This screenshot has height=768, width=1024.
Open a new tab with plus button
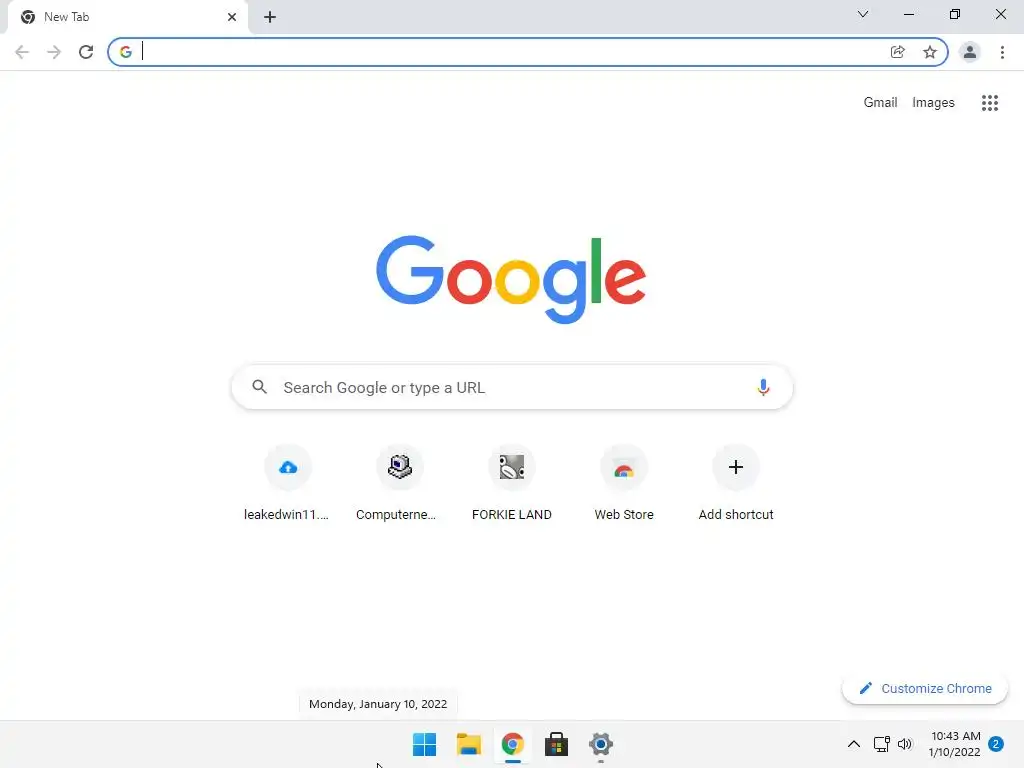(270, 17)
